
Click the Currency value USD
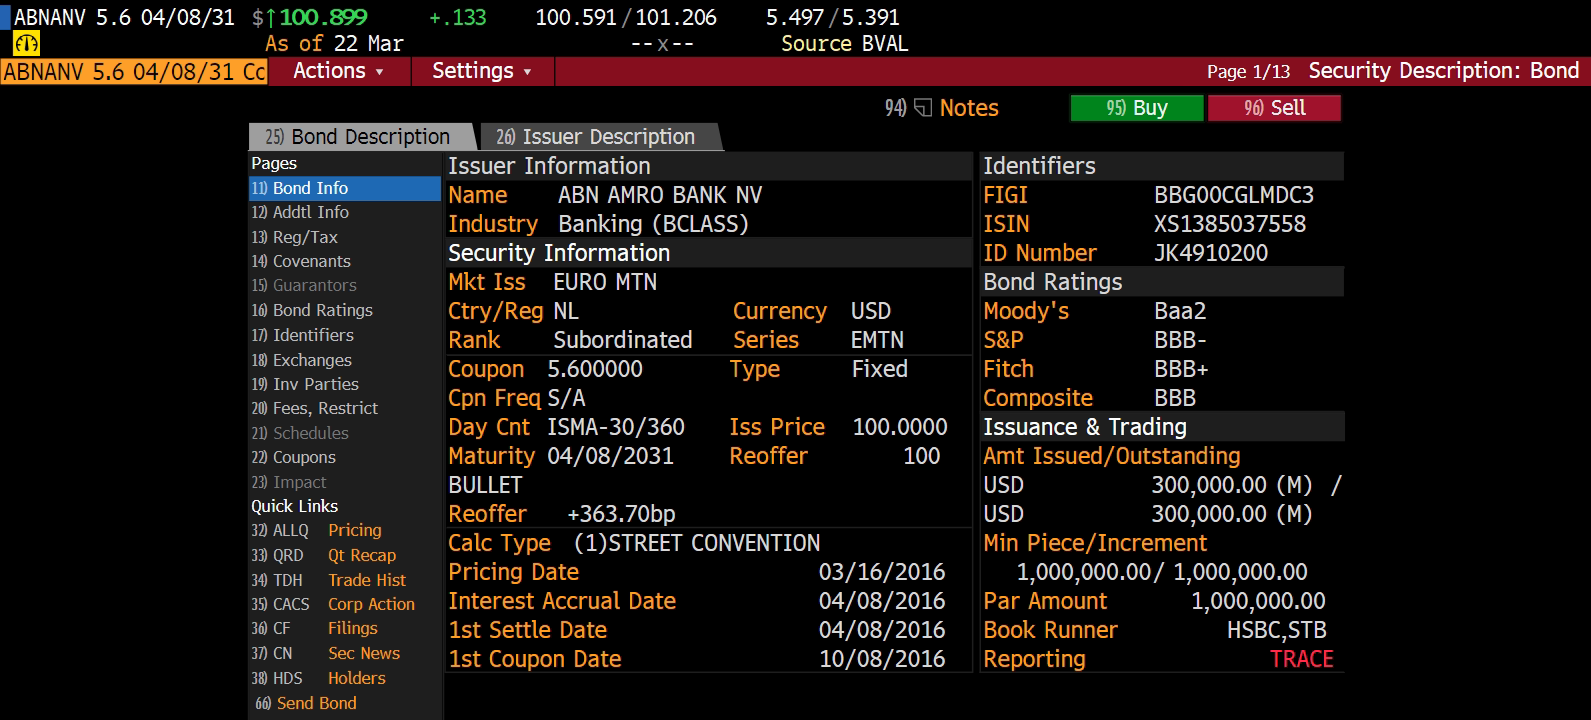click(x=871, y=311)
